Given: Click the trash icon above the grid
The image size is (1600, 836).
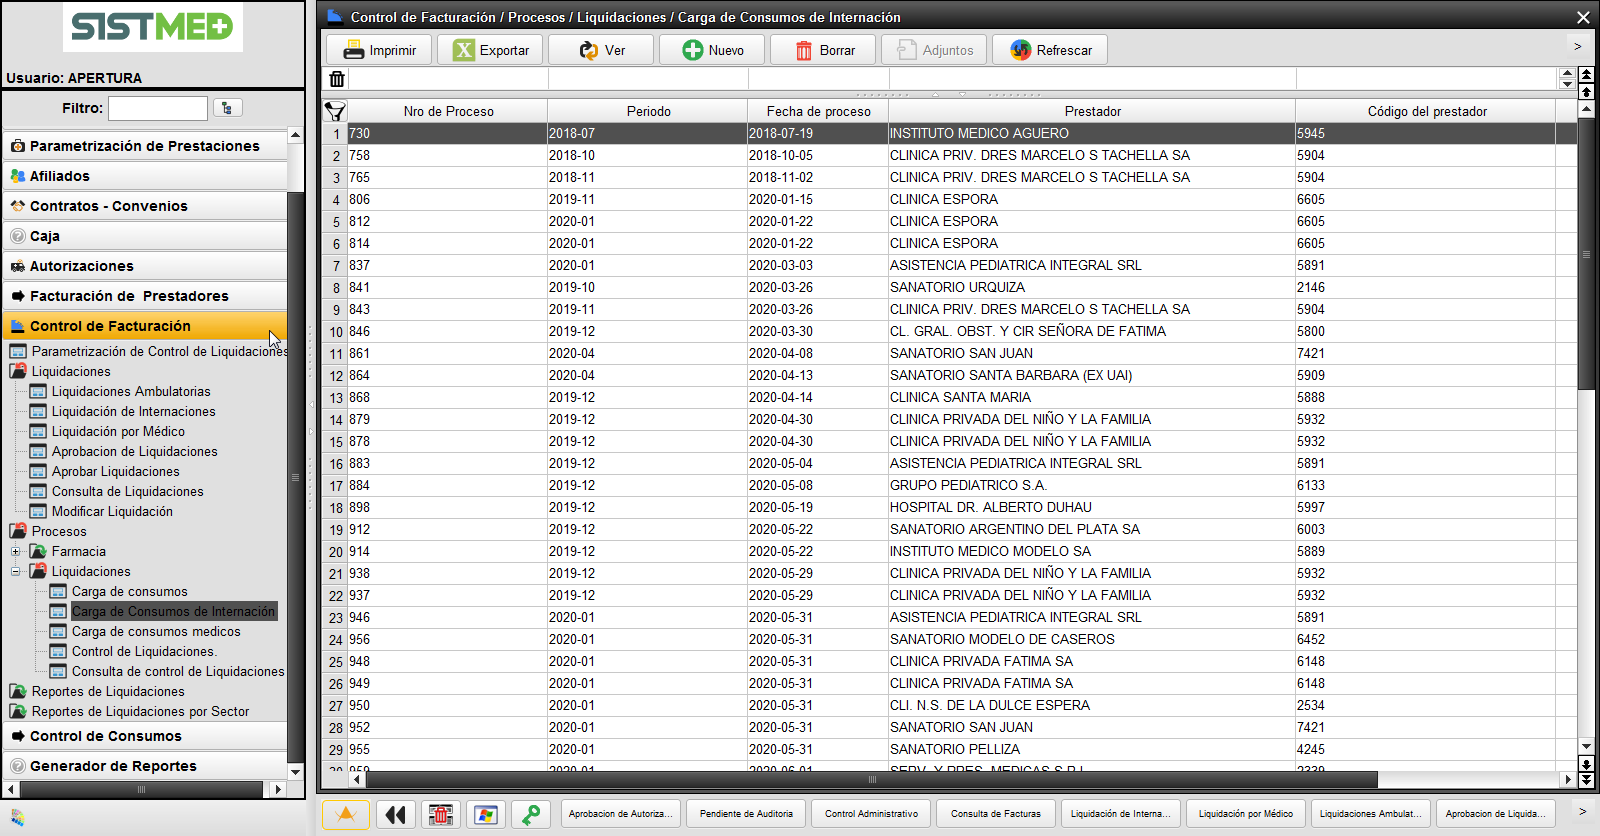Looking at the screenshot, I should point(337,79).
